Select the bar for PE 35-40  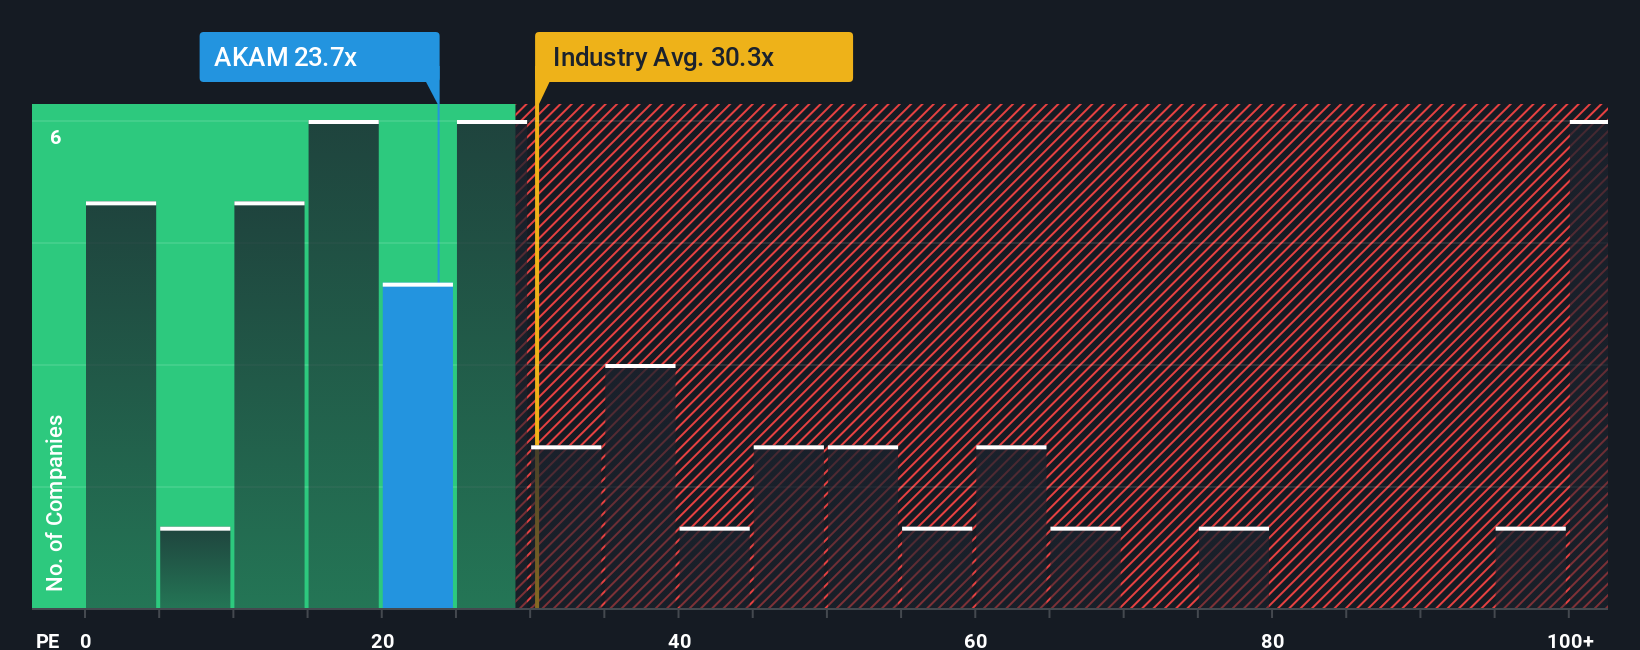(x=640, y=486)
